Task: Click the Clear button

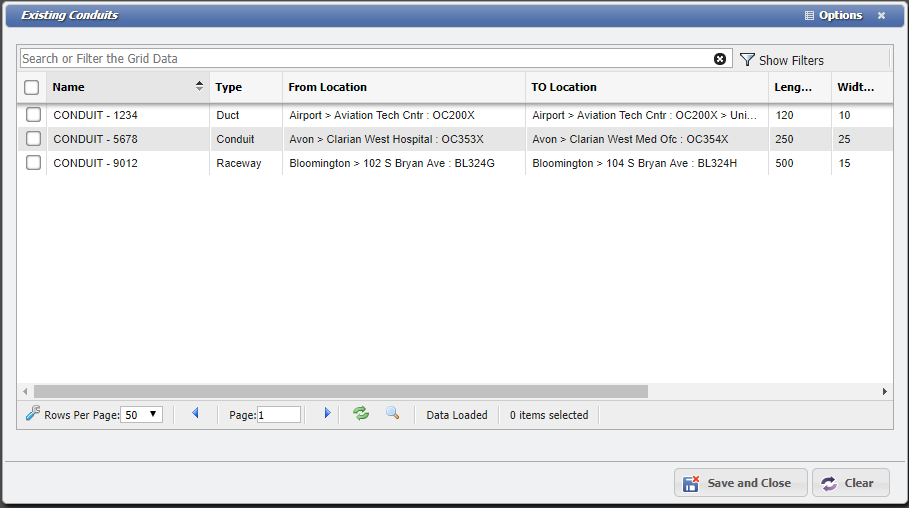Action: [x=851, y=482]
